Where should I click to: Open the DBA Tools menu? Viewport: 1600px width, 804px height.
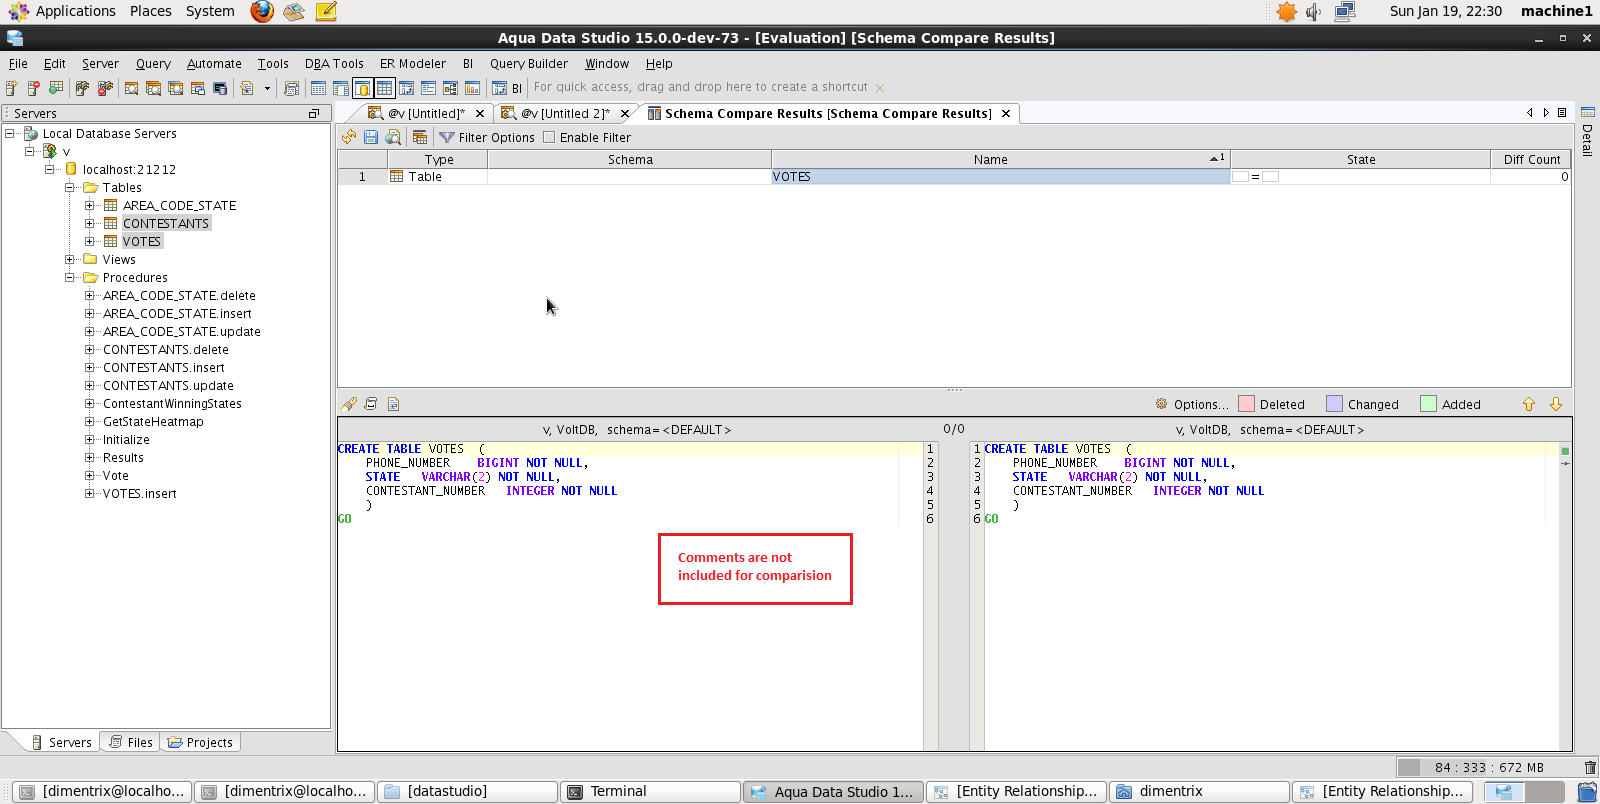point(334,63)
